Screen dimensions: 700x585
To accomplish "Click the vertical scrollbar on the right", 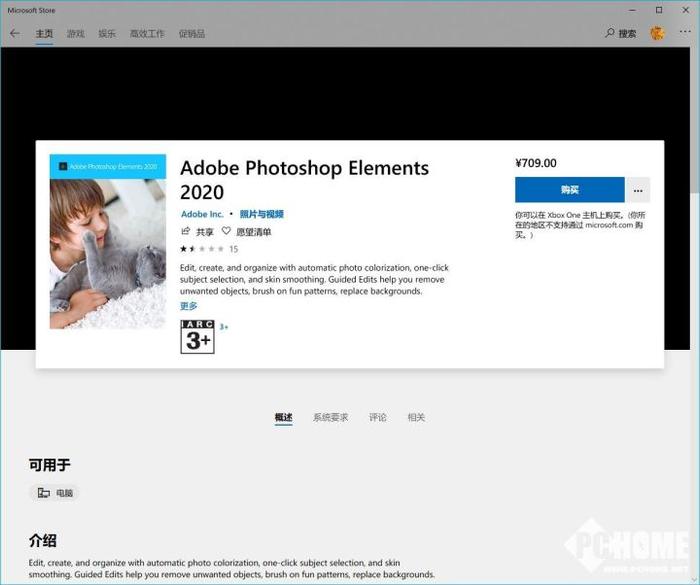I will pos(695,120).
